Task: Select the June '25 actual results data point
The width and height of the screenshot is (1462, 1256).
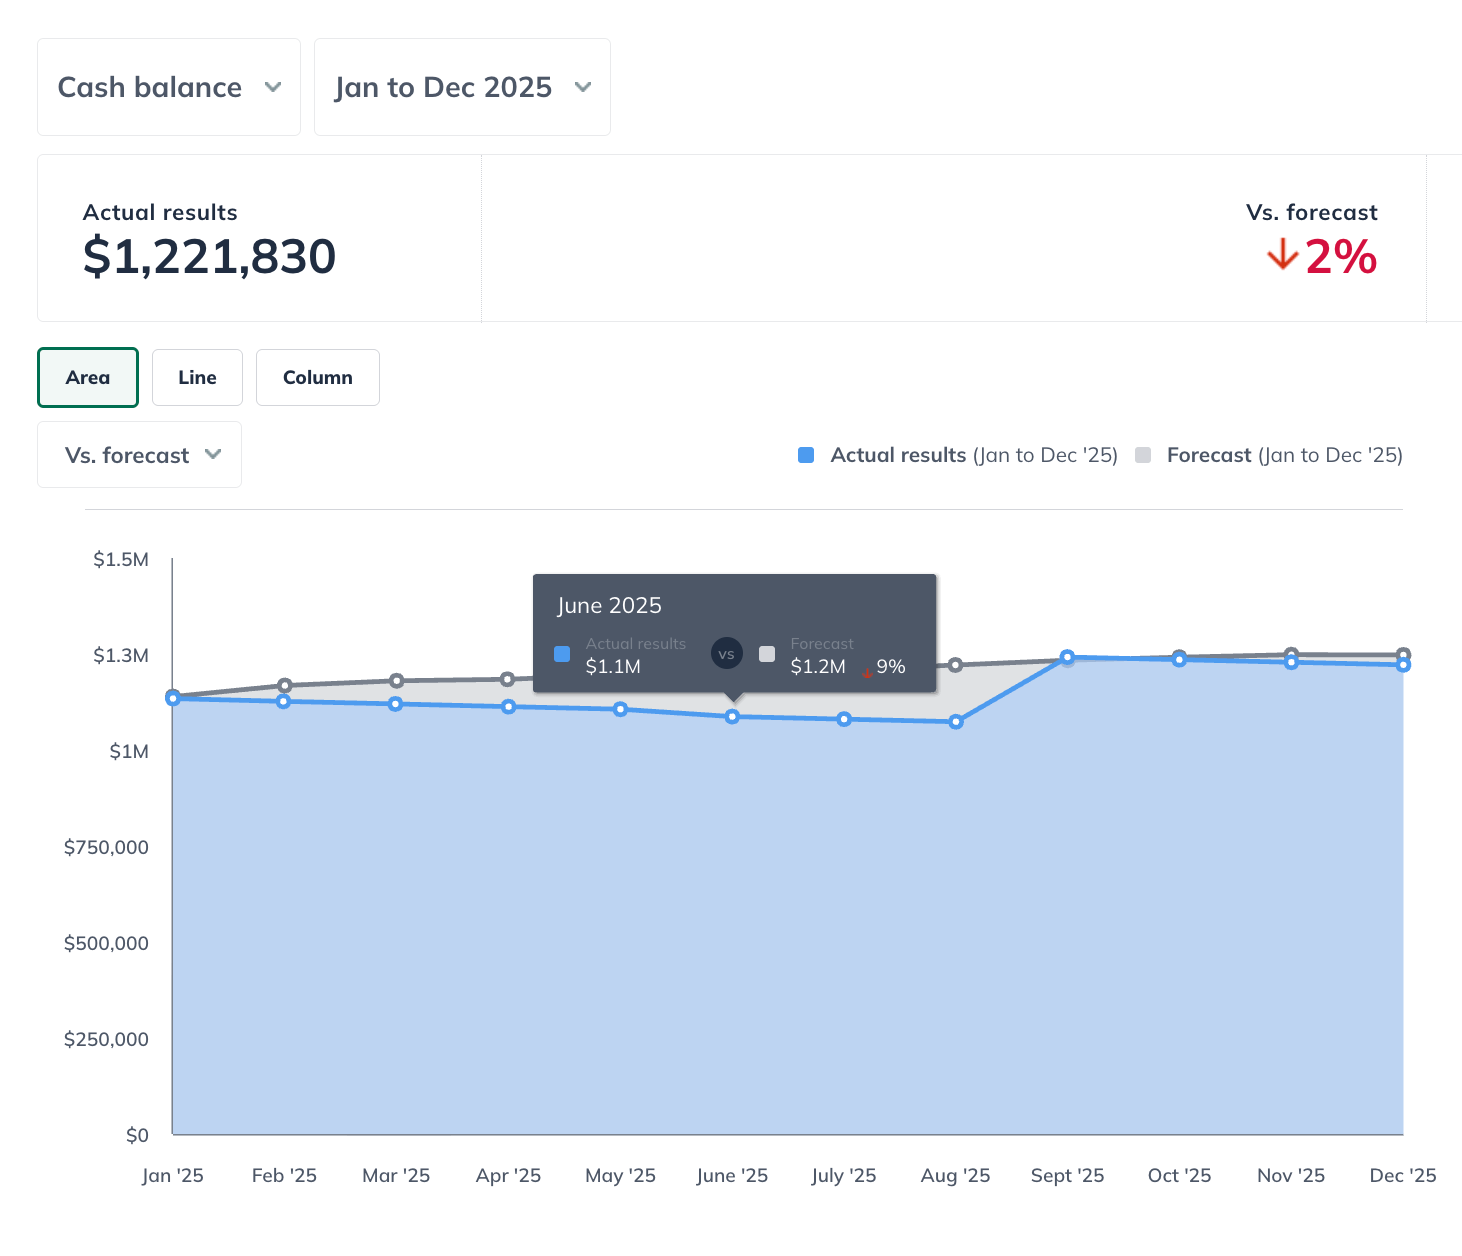Action: coord(732,717)
